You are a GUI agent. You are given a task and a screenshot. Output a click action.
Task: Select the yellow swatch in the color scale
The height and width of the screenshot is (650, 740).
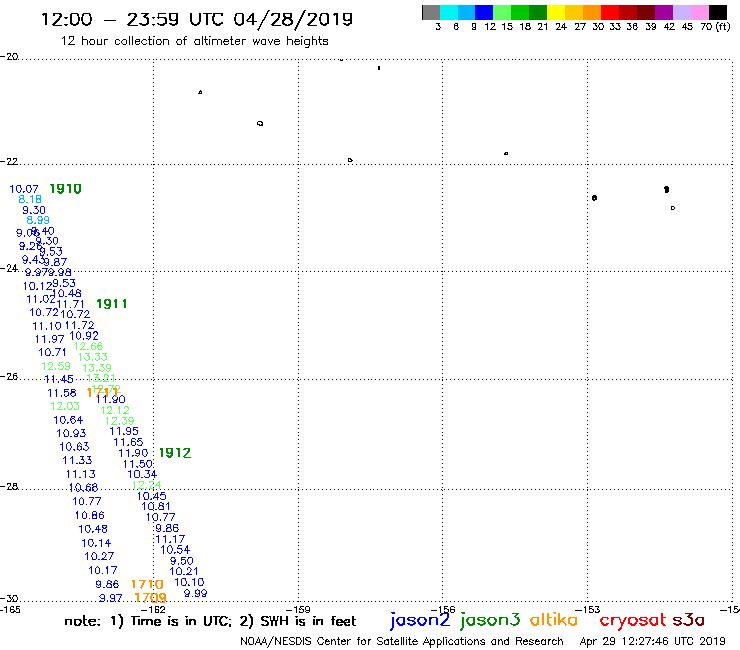(x=556, y=13)
